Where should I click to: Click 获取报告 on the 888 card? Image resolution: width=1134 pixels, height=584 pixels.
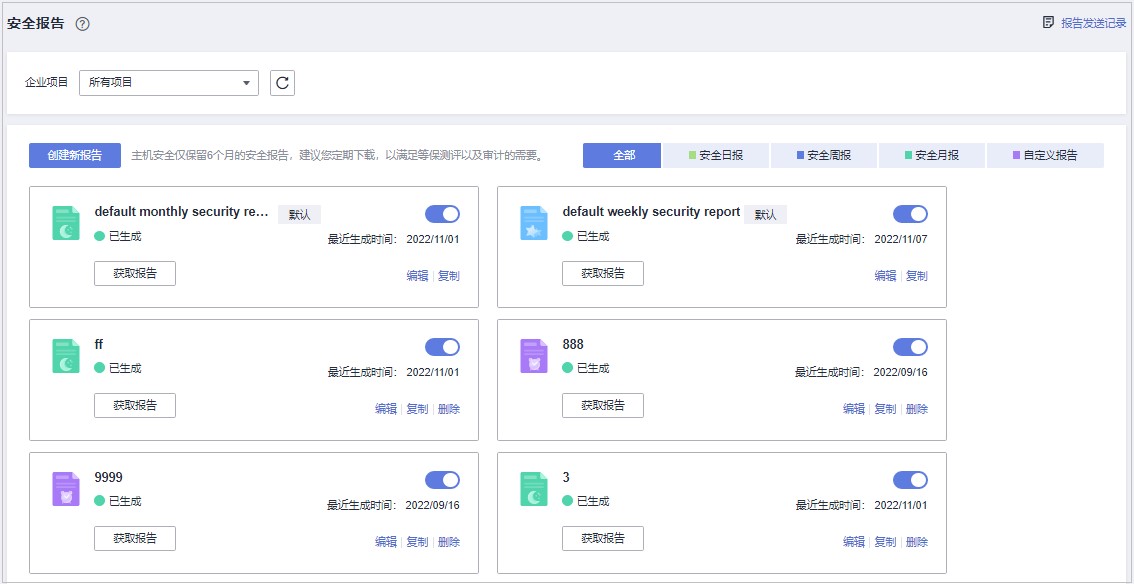[x=602, y=405]
